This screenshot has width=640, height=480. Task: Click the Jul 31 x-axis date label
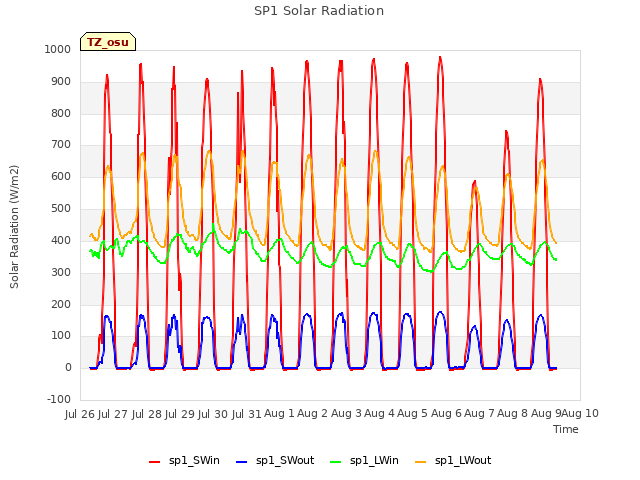pyautogui.click(x=247, y=414)
